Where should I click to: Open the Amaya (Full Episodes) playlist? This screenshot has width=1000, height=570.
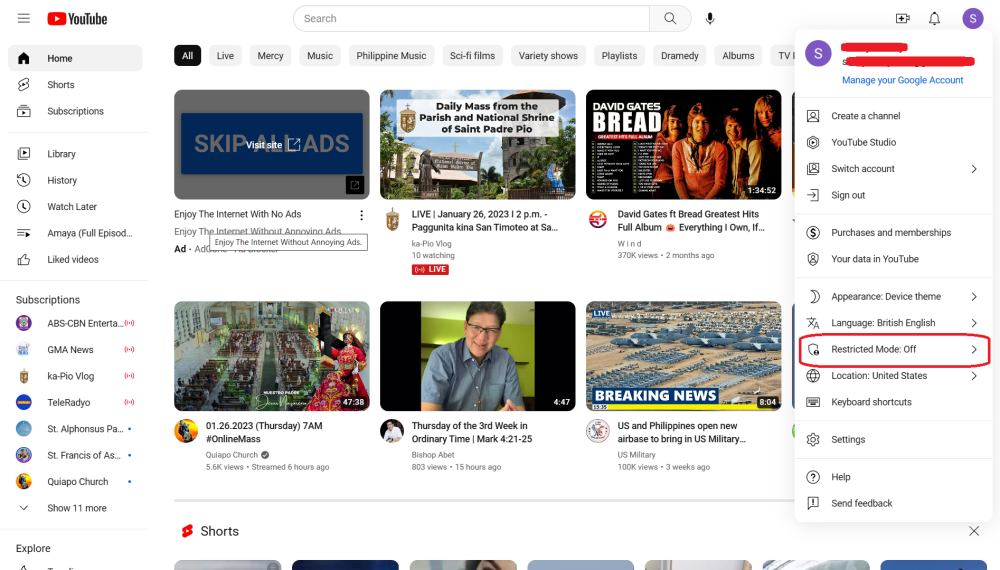click(x=75, y=233)
